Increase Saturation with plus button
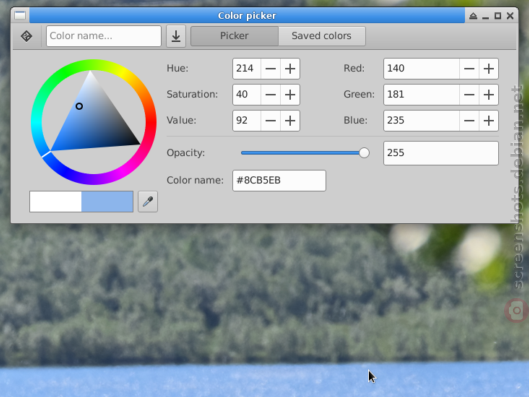The height and width of the screenshot is (397, 529). click(290, 95)
